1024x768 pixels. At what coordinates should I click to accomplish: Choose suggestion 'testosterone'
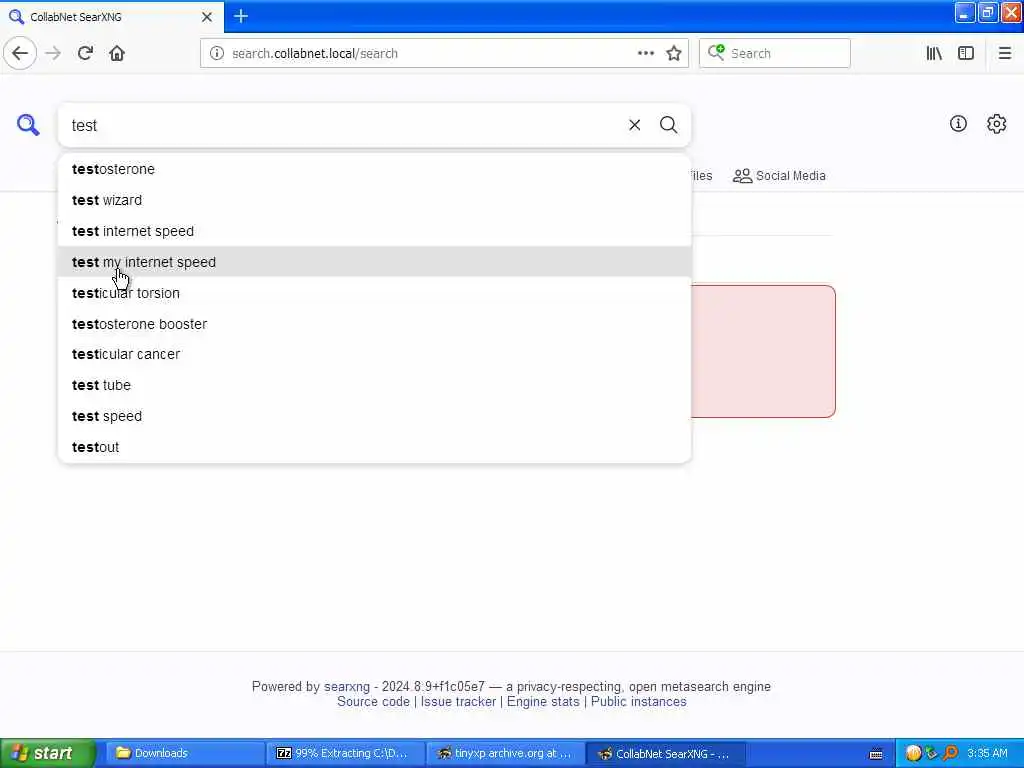(x=374, y=169)
